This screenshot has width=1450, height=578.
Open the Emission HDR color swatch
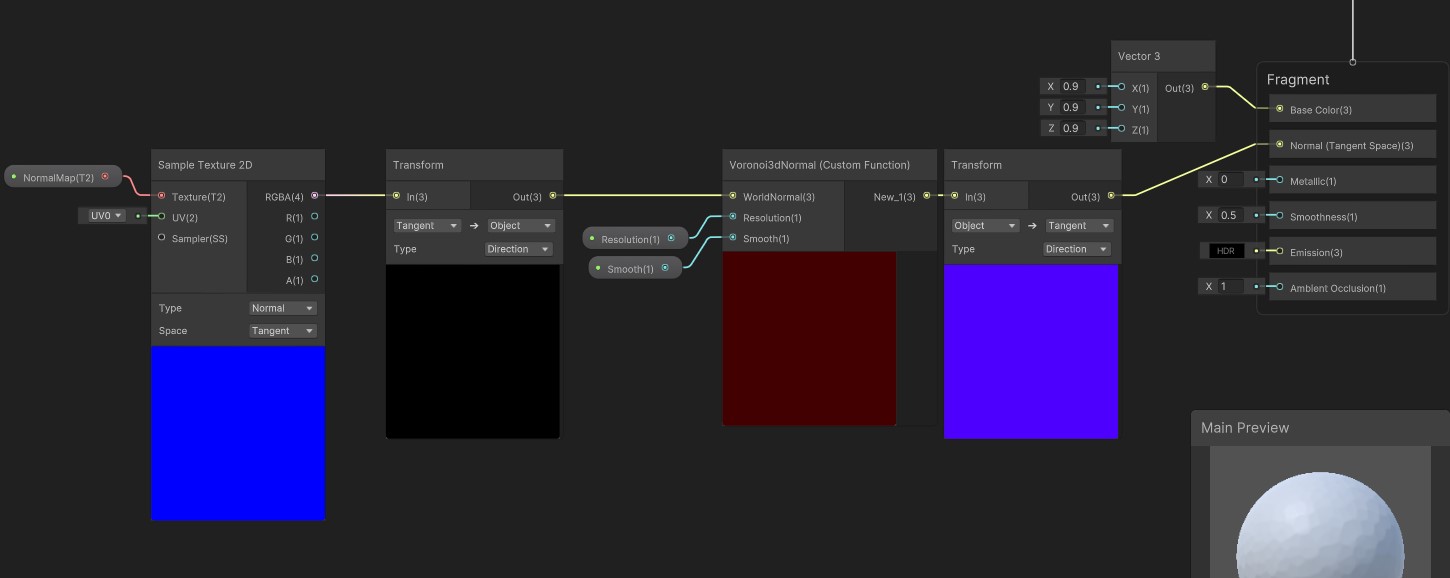tap(1225, 251)
